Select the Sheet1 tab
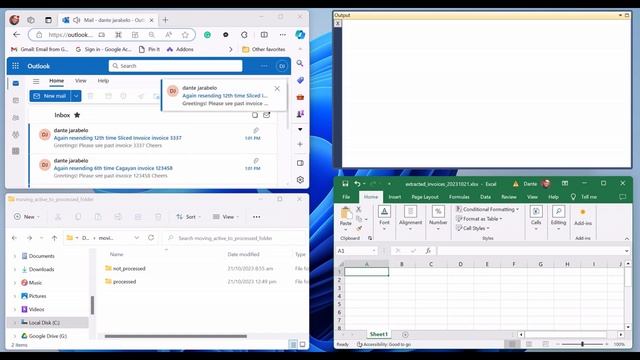This screenshot has height=360, width=640. pos(378,334)
